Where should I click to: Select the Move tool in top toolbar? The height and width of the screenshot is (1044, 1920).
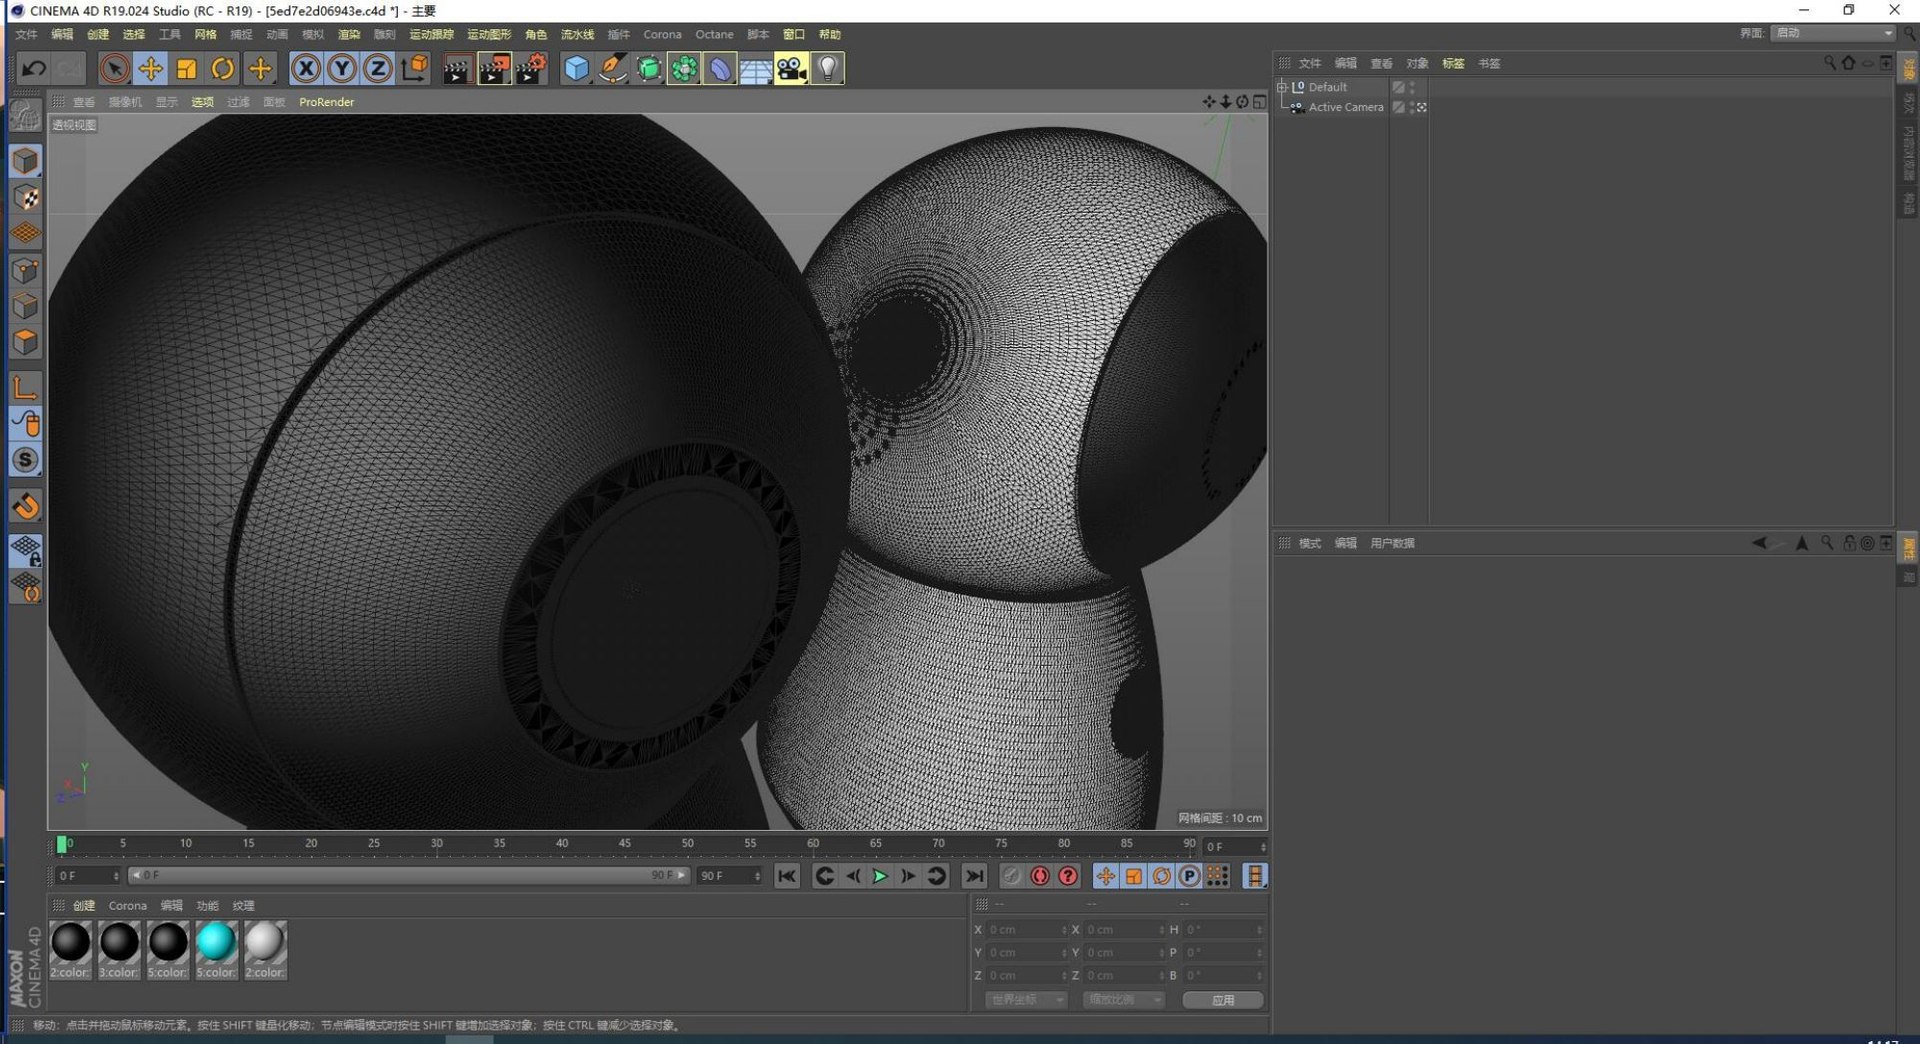150,69
